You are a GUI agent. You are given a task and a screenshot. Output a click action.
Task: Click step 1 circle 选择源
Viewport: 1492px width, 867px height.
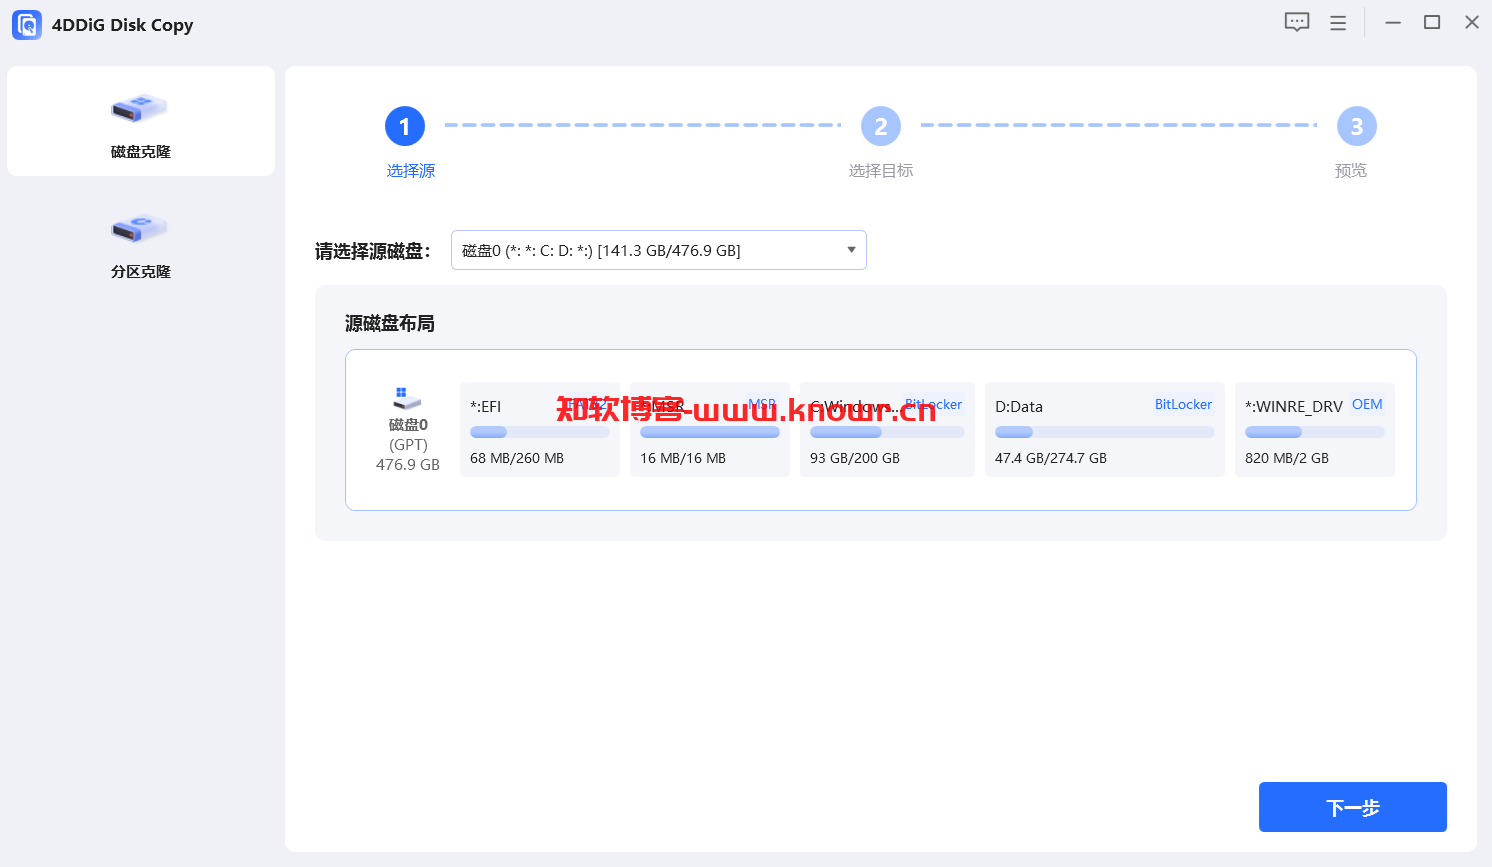tap(405, 126)
